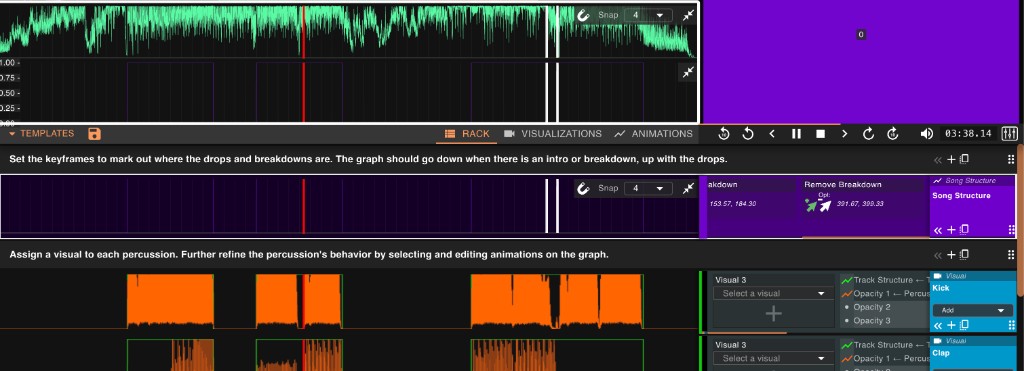Viewport: 1024px width, 371px height.
Task: Click the 03:38.14 time display
Action: tap(968, 134)
